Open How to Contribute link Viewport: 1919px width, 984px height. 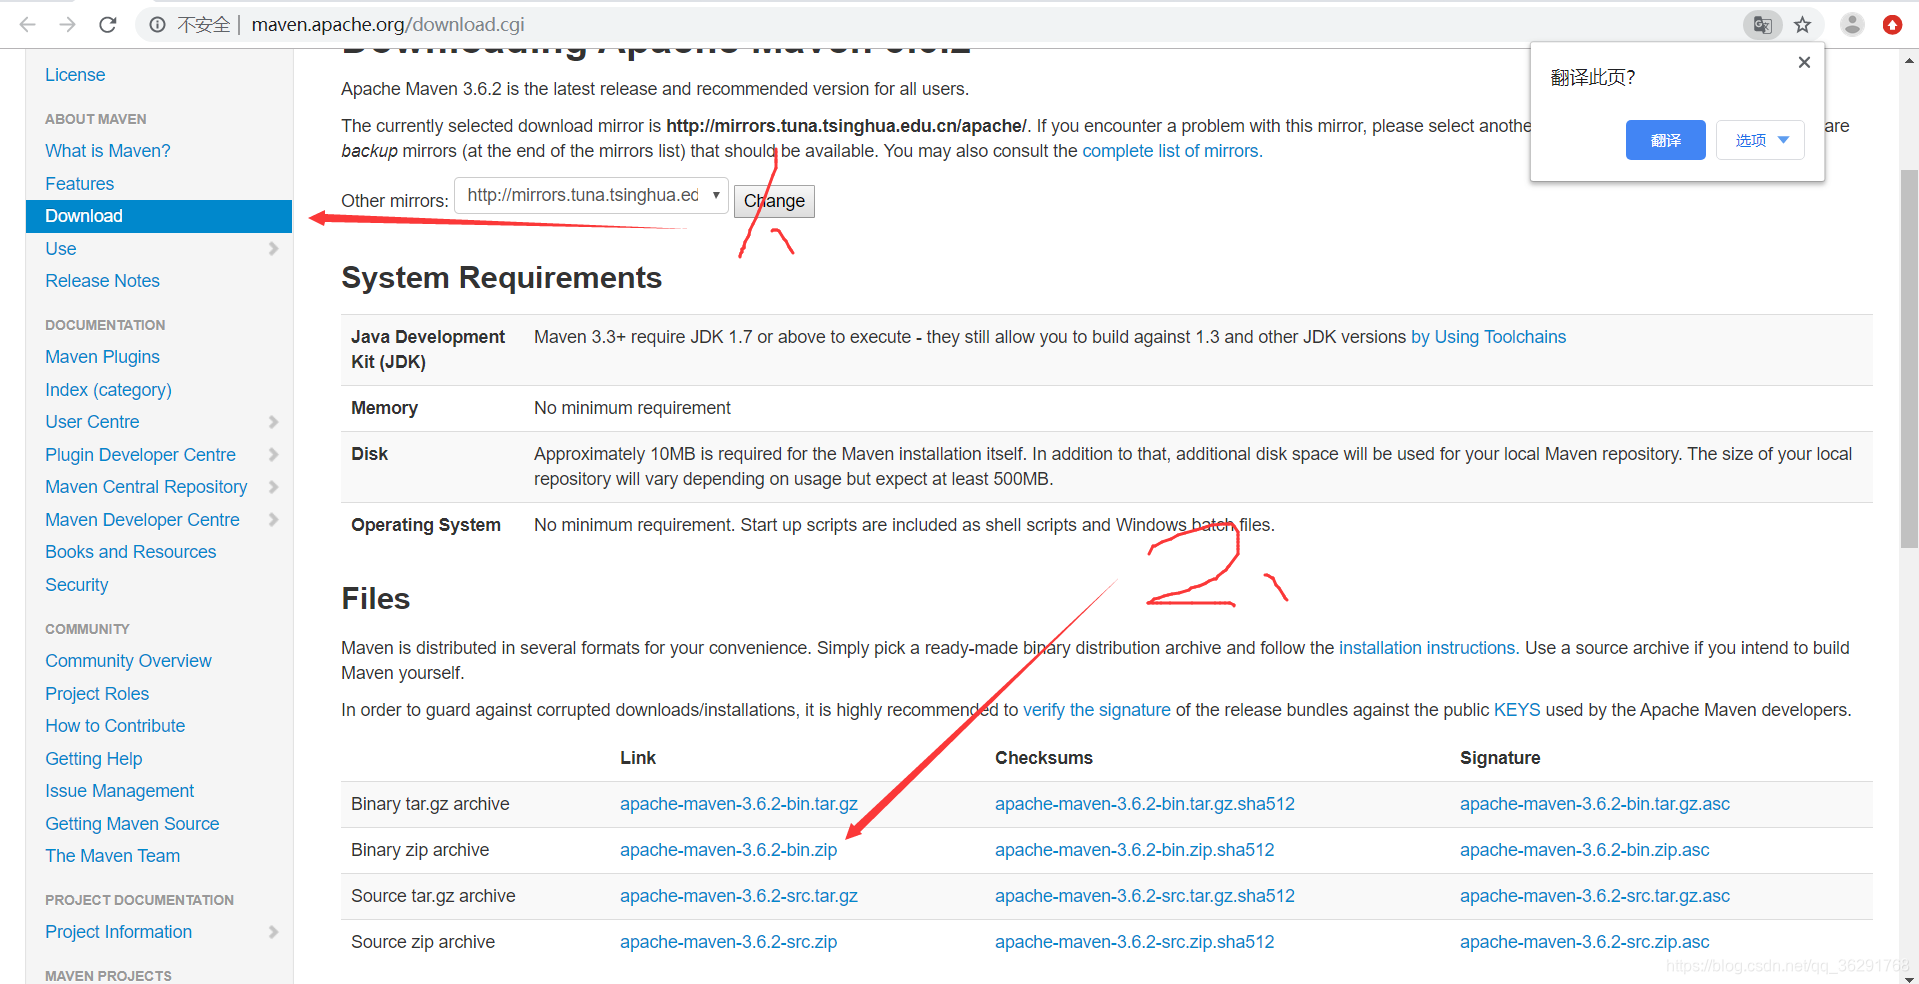pyautogui.click(x=116, y=726)
